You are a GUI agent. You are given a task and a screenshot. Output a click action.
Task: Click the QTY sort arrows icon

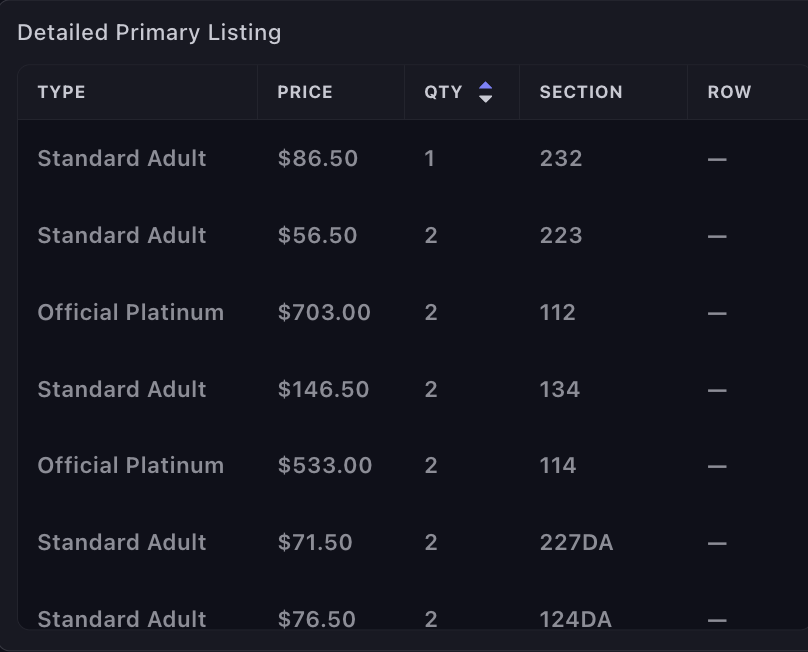485,92
